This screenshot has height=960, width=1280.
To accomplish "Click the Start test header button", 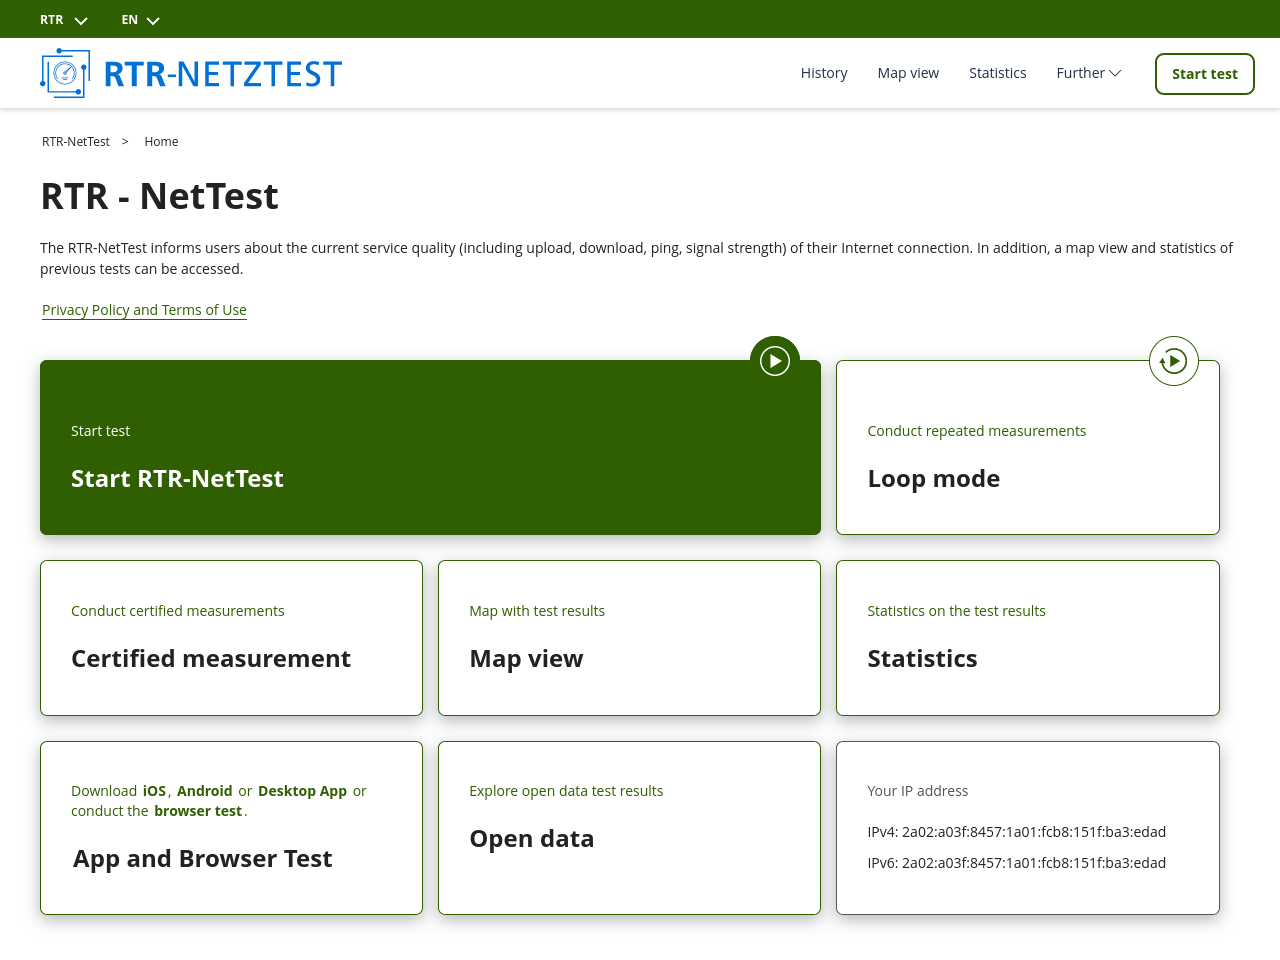I will [1205, 74].
